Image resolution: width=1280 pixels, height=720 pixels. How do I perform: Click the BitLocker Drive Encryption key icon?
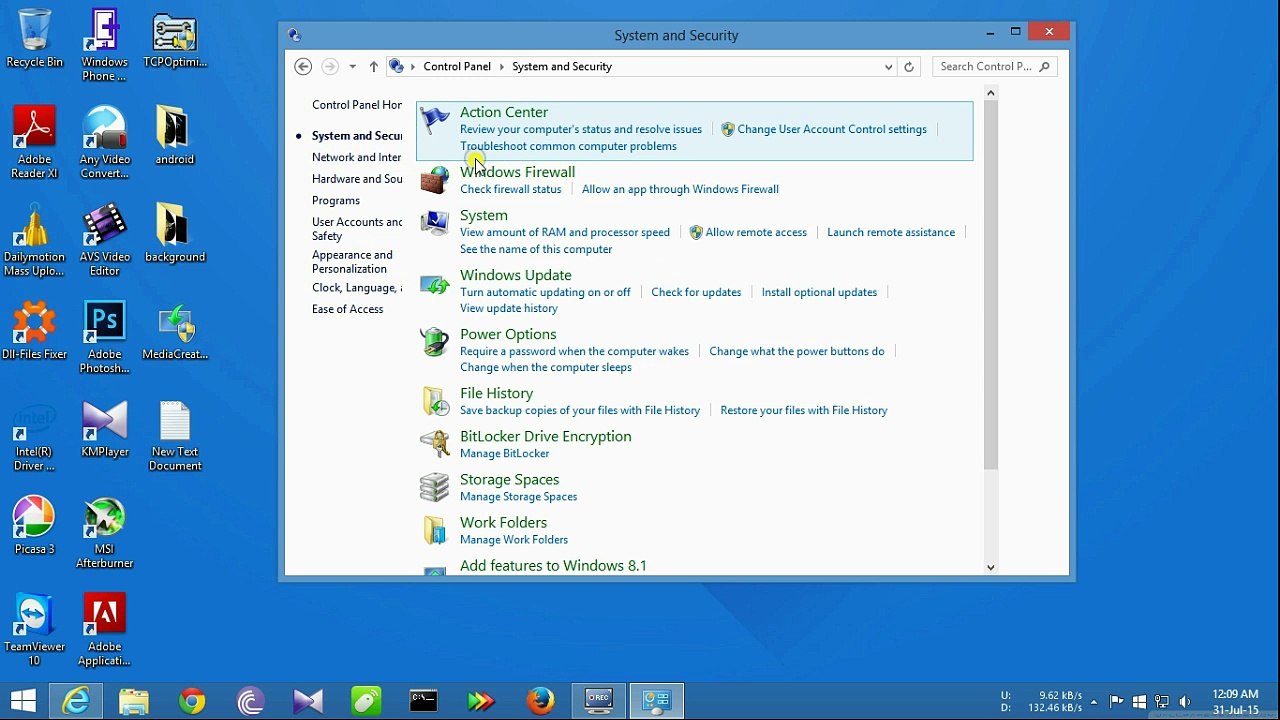[x=434, y=444]
